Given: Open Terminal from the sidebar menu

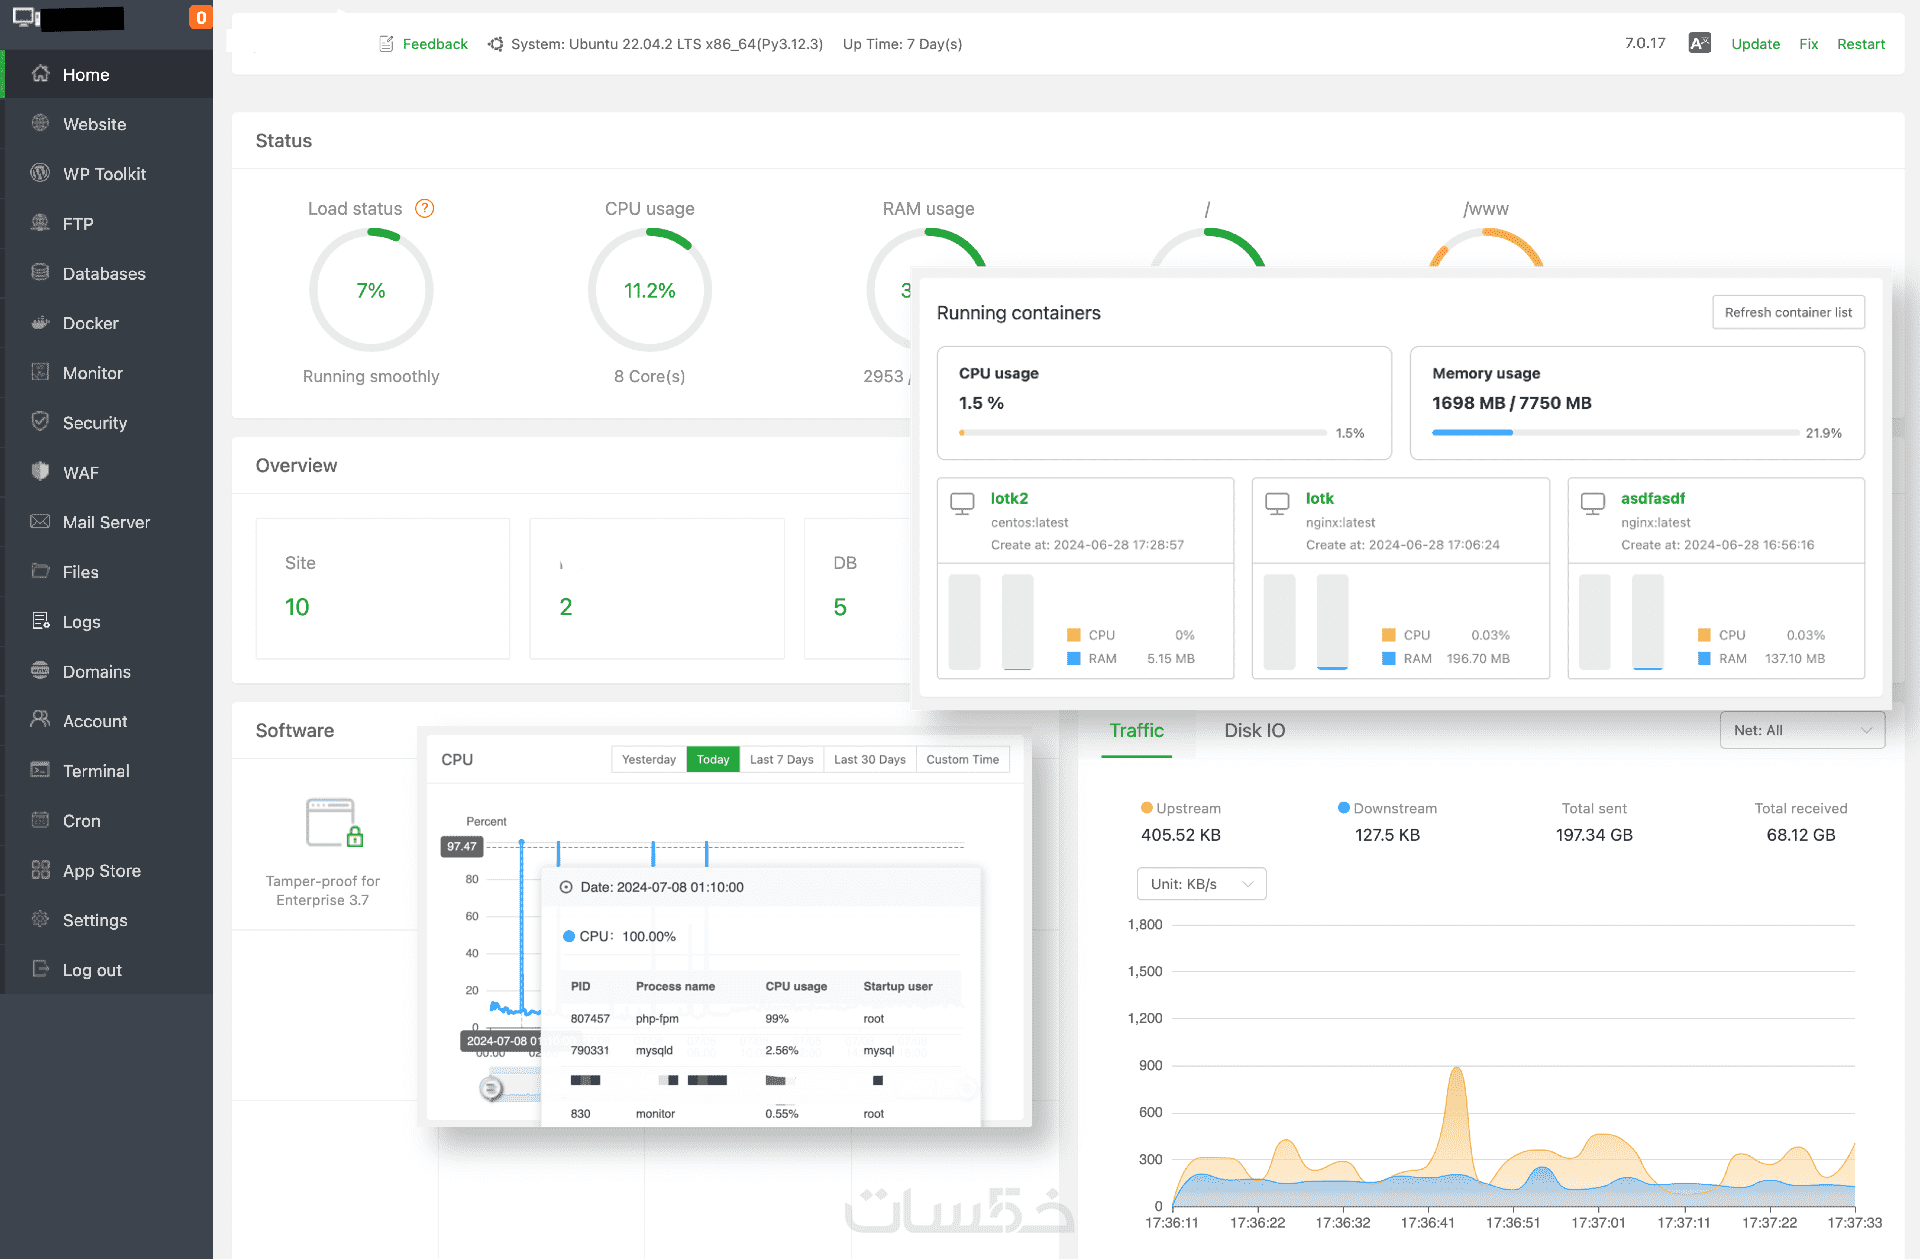Looking at the screenshot, I should (x=96, y=771).
